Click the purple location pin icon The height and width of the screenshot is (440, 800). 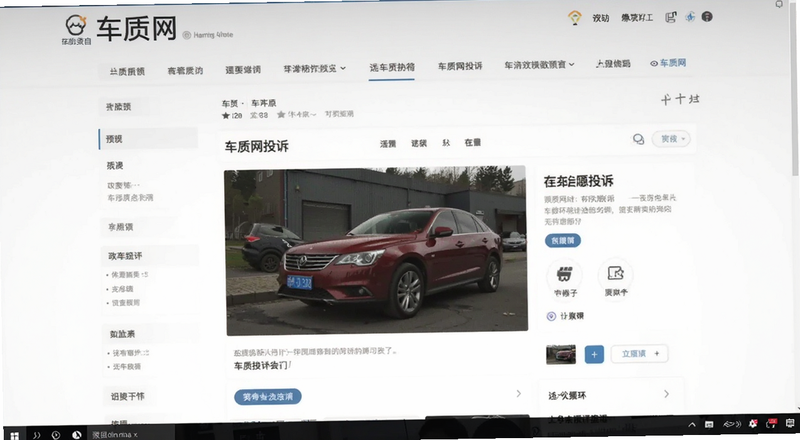tap(551, 316)
